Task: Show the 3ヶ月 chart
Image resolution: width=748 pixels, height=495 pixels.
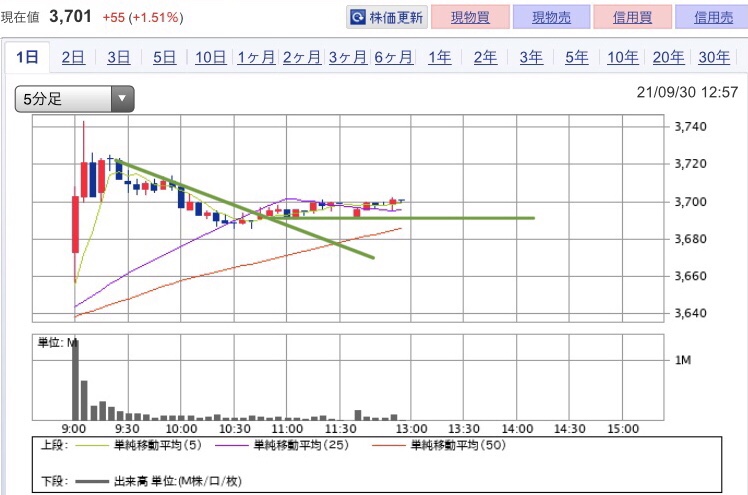Action: coord(348,58)
